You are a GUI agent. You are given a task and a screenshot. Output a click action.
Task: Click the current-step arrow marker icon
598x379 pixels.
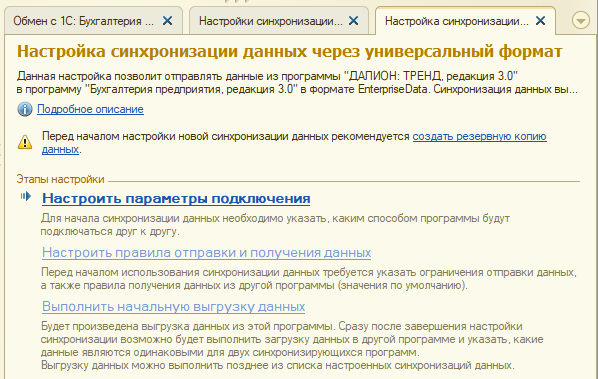click(x=26, y=196)
